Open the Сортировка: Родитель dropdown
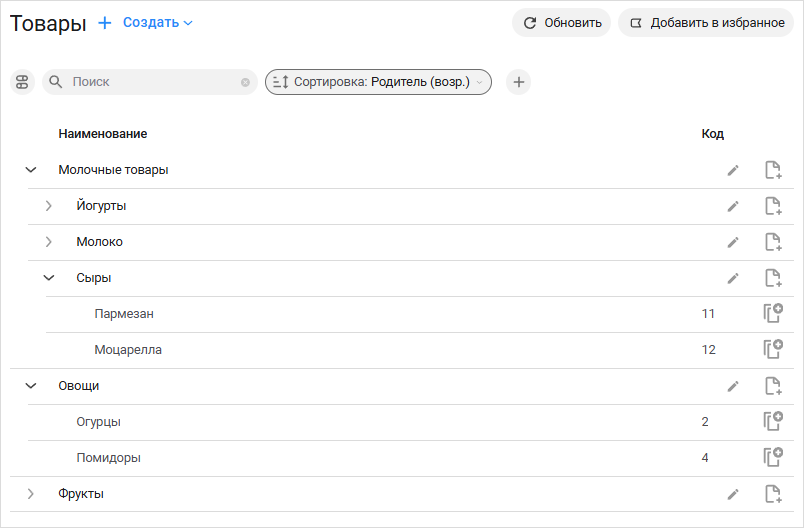 pyautogui.click(x=378, y=82)
